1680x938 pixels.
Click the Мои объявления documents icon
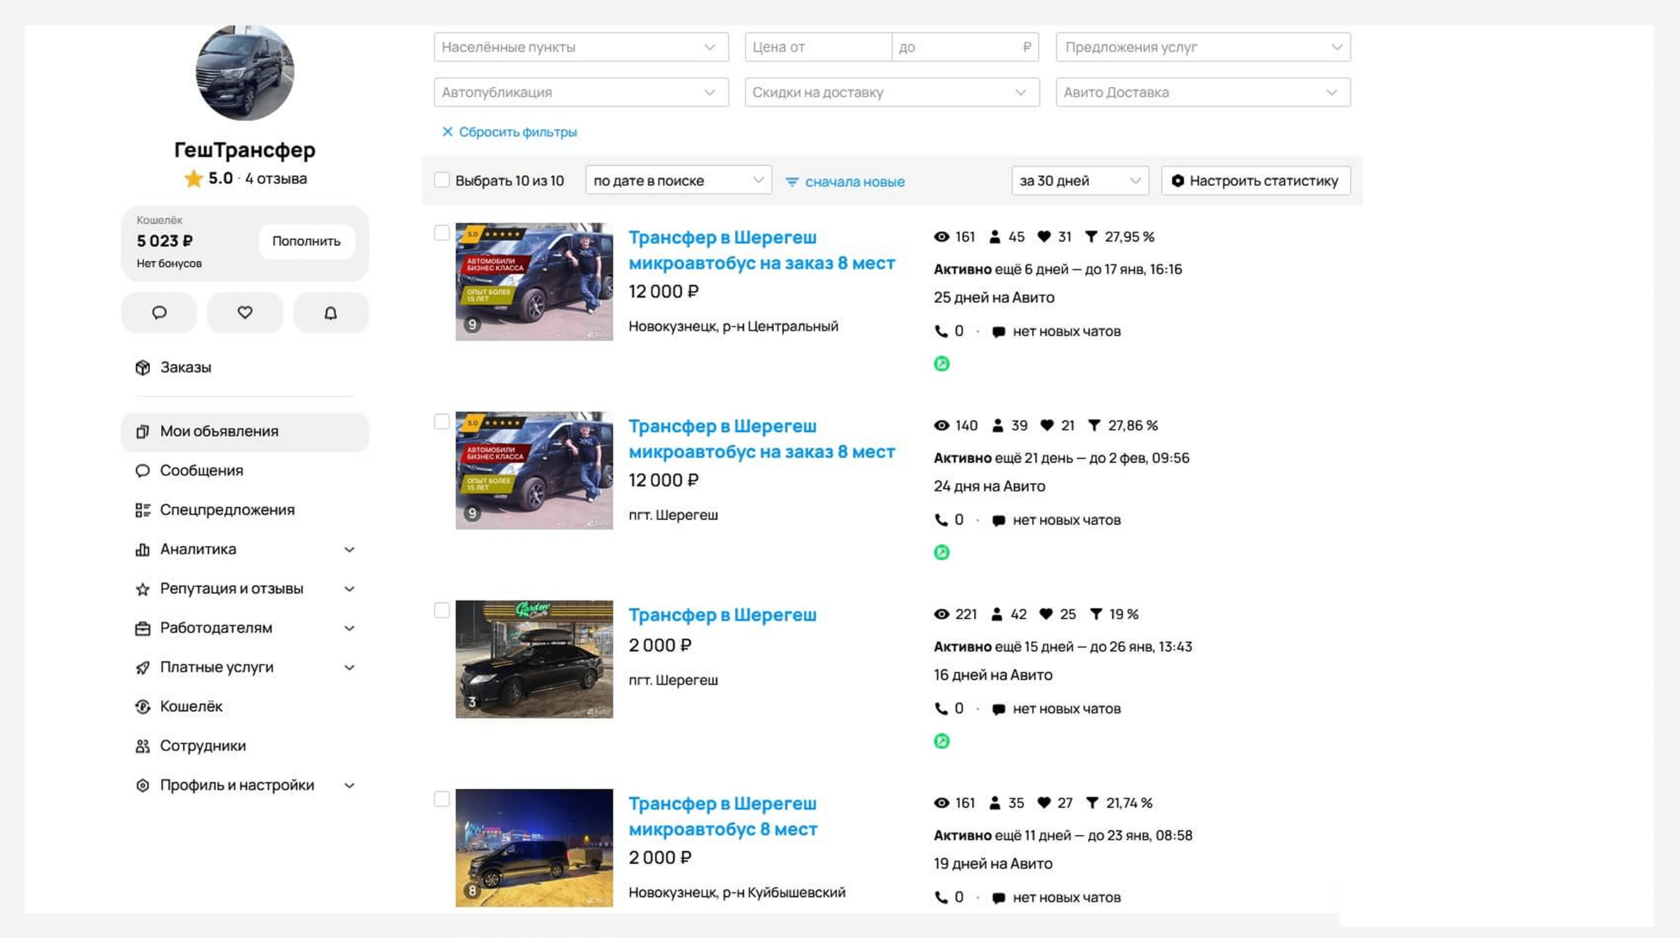(x=142, y=431)
